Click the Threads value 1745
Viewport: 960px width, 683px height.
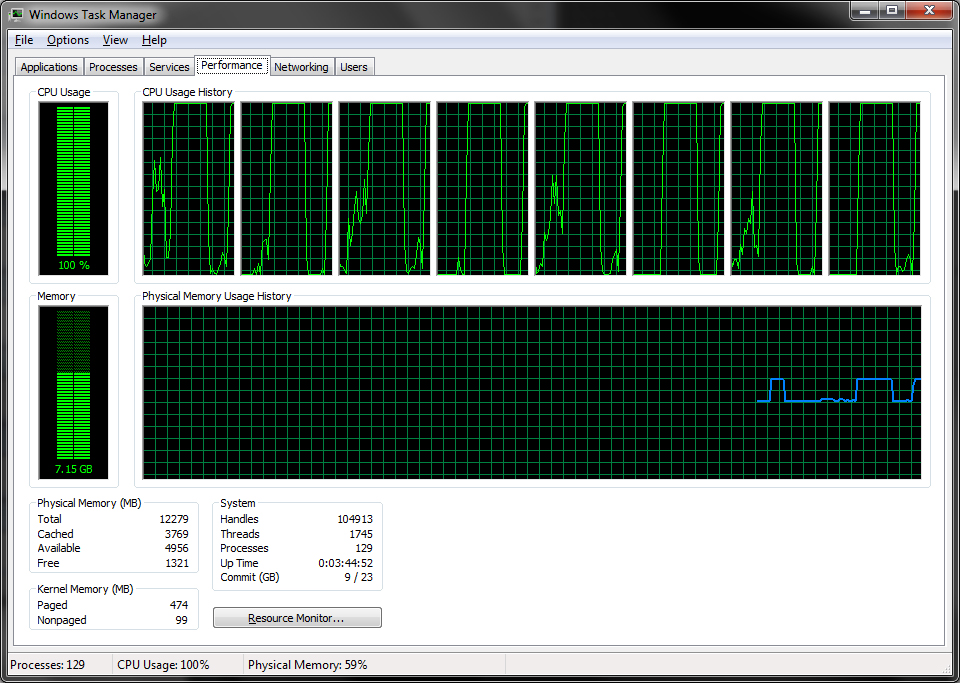(x=361, y=534)
